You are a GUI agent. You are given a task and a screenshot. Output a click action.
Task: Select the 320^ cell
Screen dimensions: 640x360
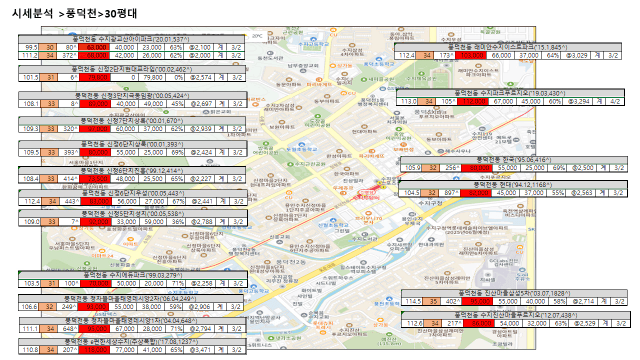[x=69, y=129]
